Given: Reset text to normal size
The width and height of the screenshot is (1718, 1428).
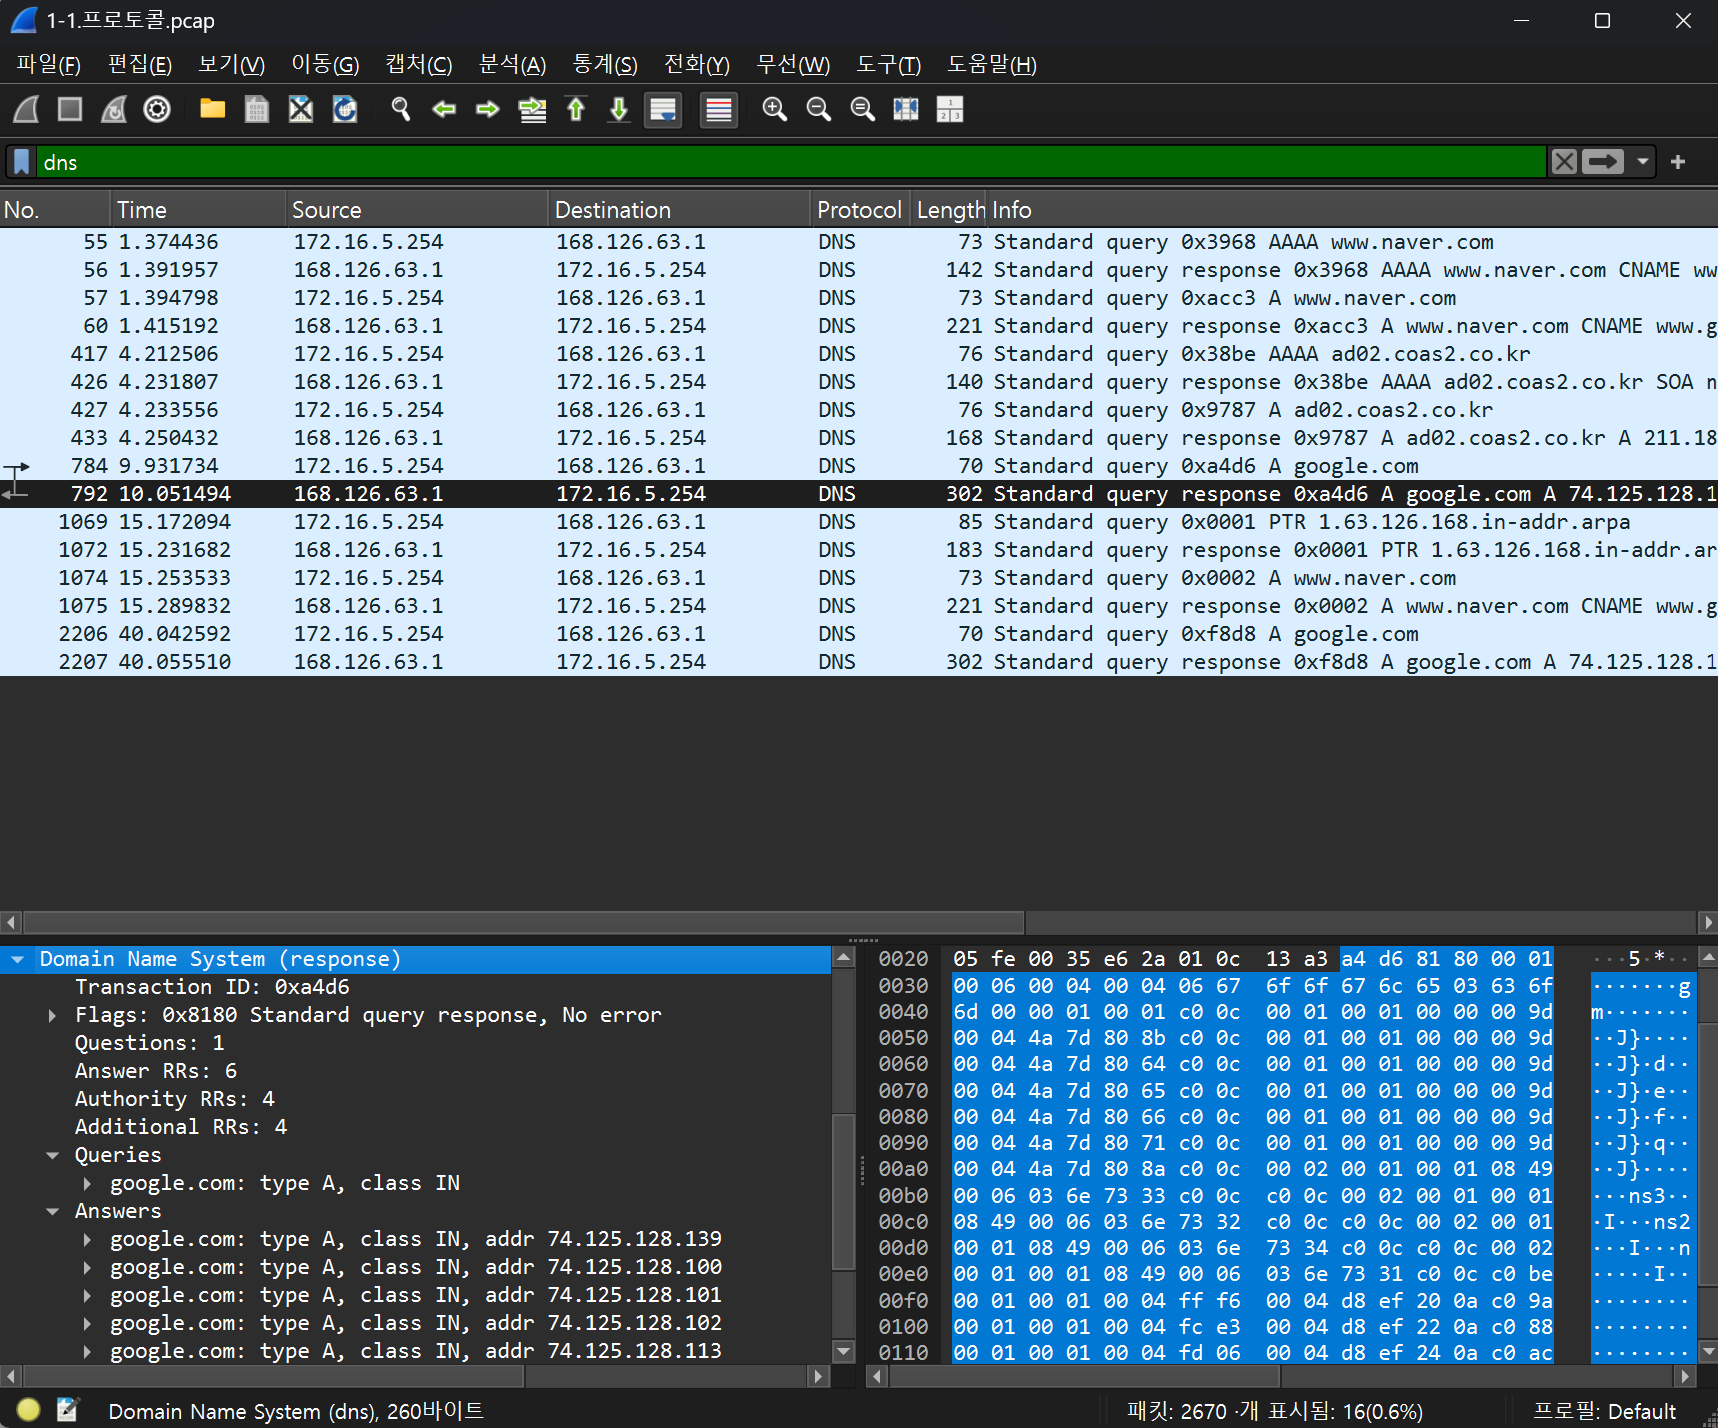Looking at the screenshot, I should (x=863, y=109).
